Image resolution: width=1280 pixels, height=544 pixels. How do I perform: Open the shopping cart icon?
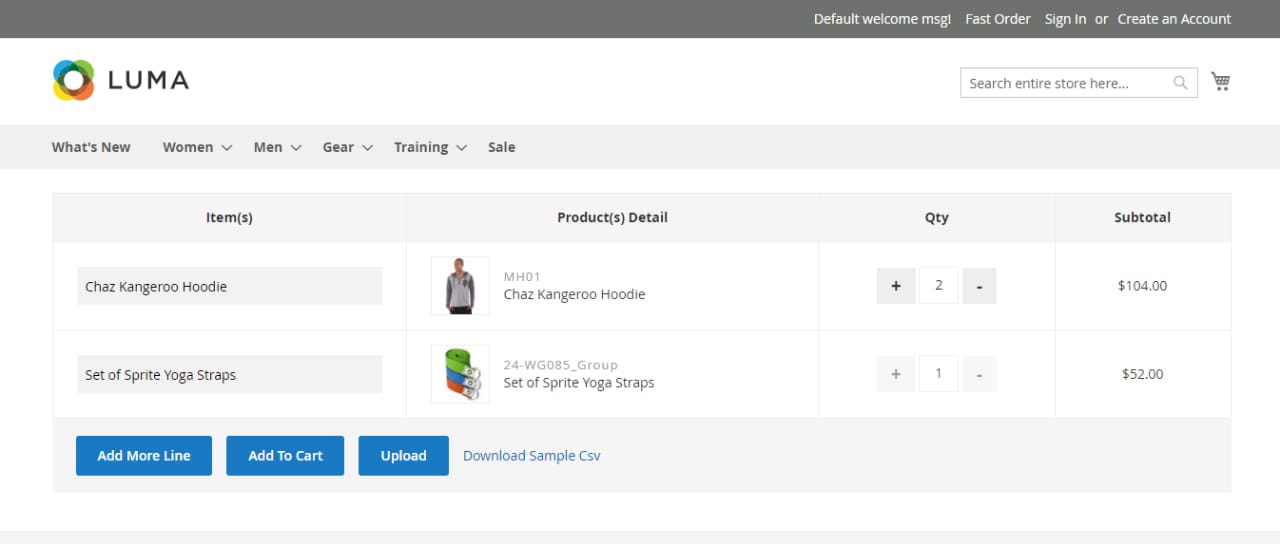click(x=1220, y=82)
